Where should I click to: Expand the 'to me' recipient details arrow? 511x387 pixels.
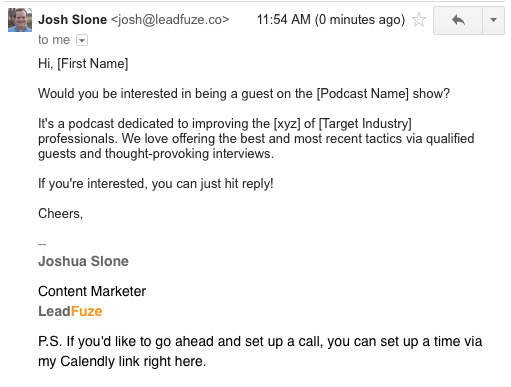tap(82, 40)
